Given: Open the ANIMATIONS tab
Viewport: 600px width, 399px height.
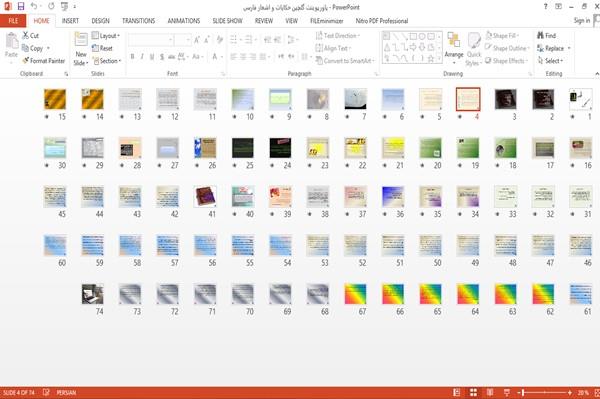Looking at the screenshot, I should click(x=184, y=21).
